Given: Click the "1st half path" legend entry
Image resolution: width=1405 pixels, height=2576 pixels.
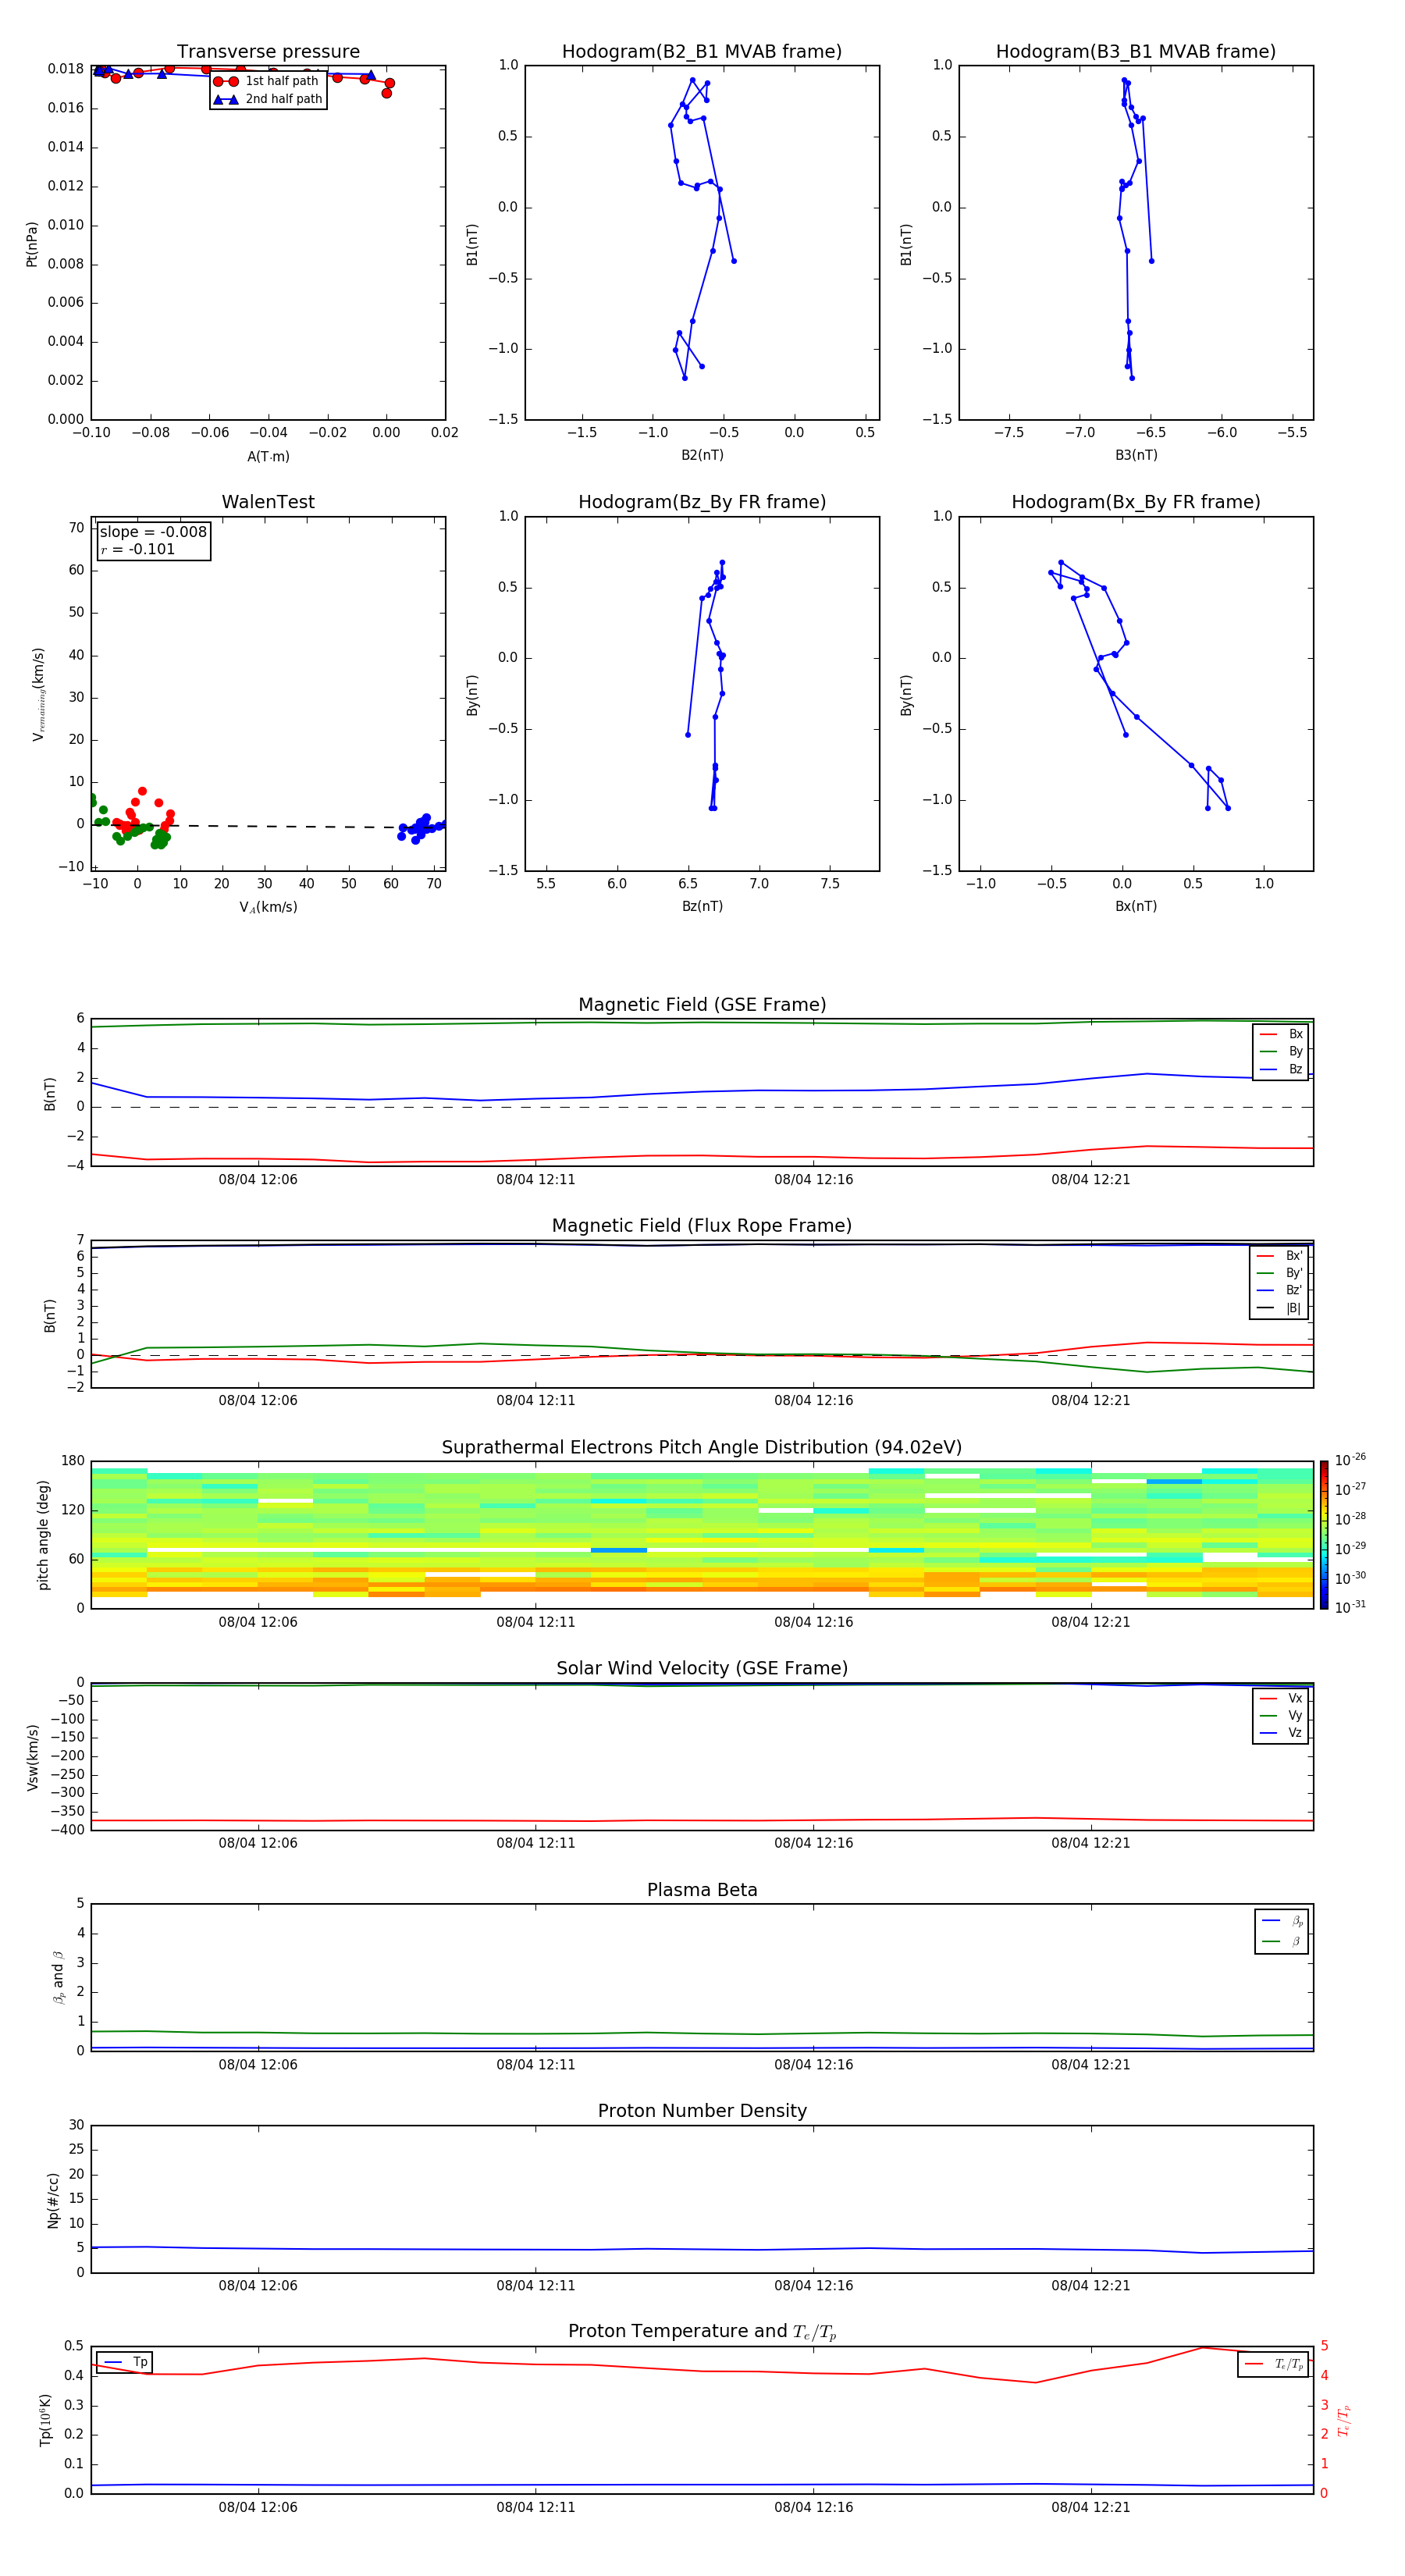Looking at the screenshot, I should pyautogui.click(x=268, y=81).
